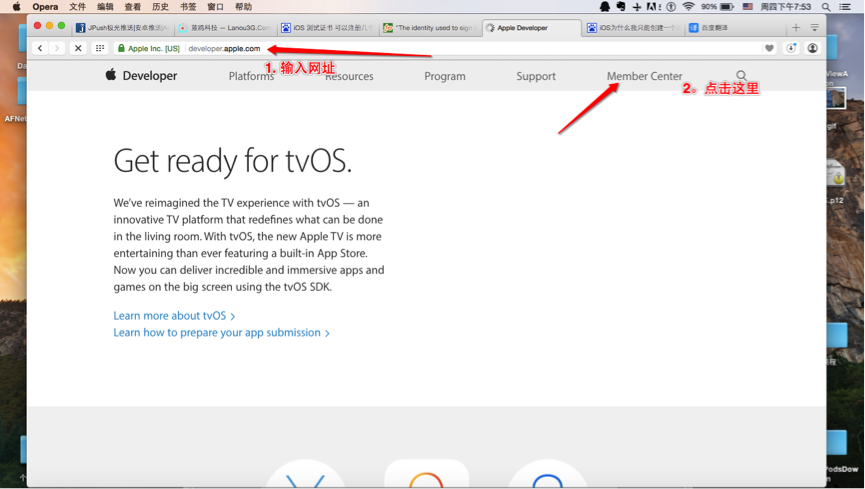Click the battery status indicator

coord(717,7)
